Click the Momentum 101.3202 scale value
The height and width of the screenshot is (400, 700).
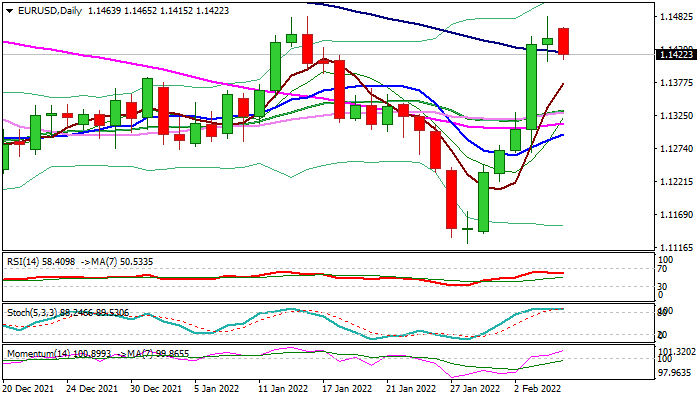tap(677, 352)
